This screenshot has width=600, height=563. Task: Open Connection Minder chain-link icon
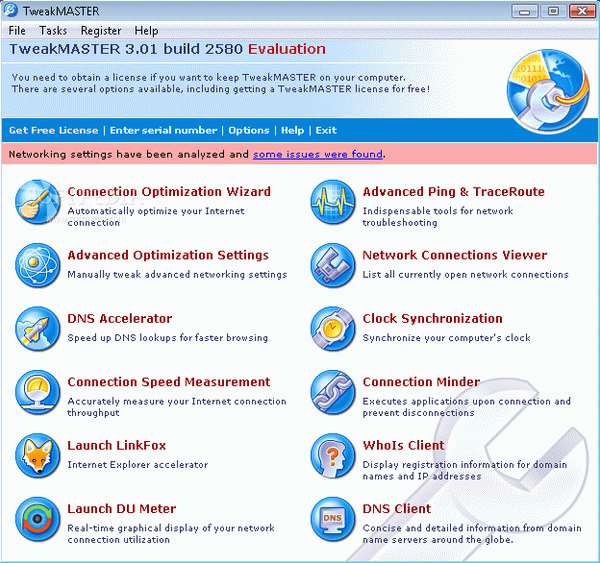(333, 392)
